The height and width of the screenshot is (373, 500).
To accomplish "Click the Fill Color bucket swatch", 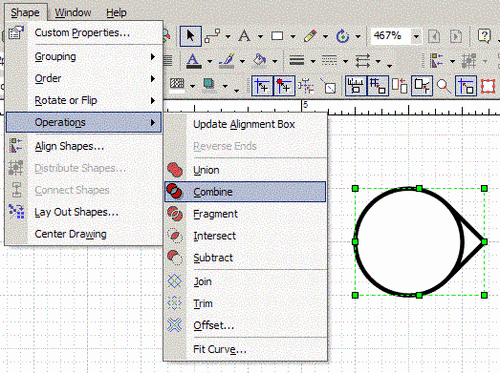I will click(x=259, y=61).
